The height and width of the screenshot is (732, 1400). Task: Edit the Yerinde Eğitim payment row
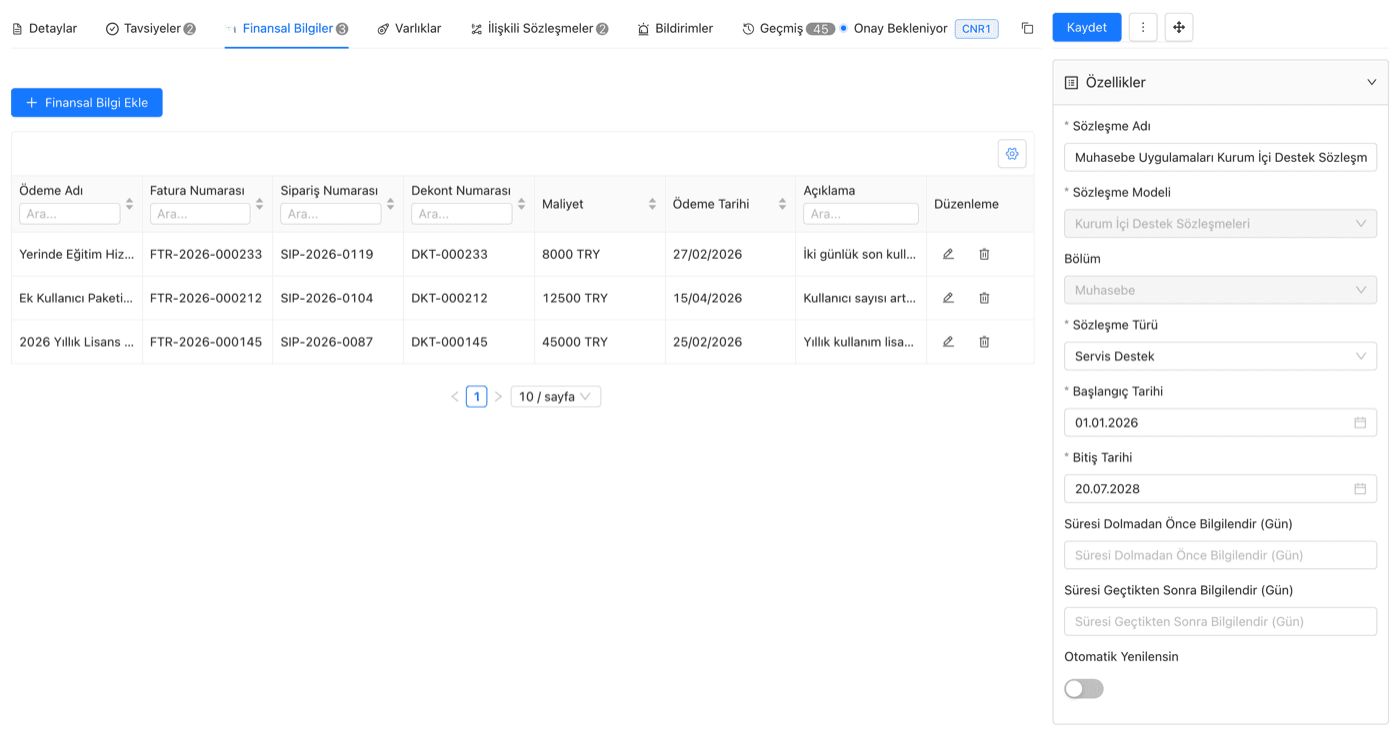(x=948, y=254)
